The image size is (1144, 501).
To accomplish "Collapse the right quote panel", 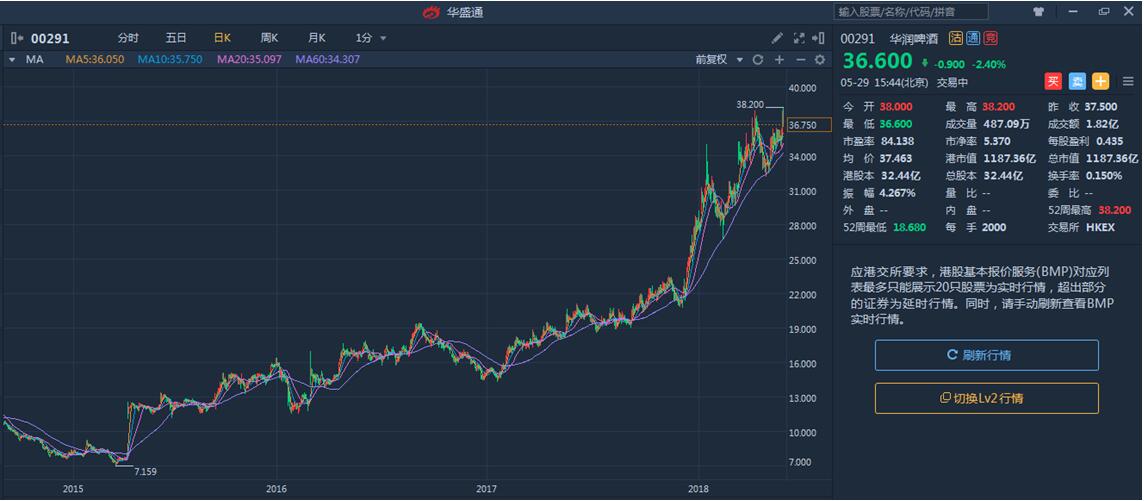I will tap(820, 38).
